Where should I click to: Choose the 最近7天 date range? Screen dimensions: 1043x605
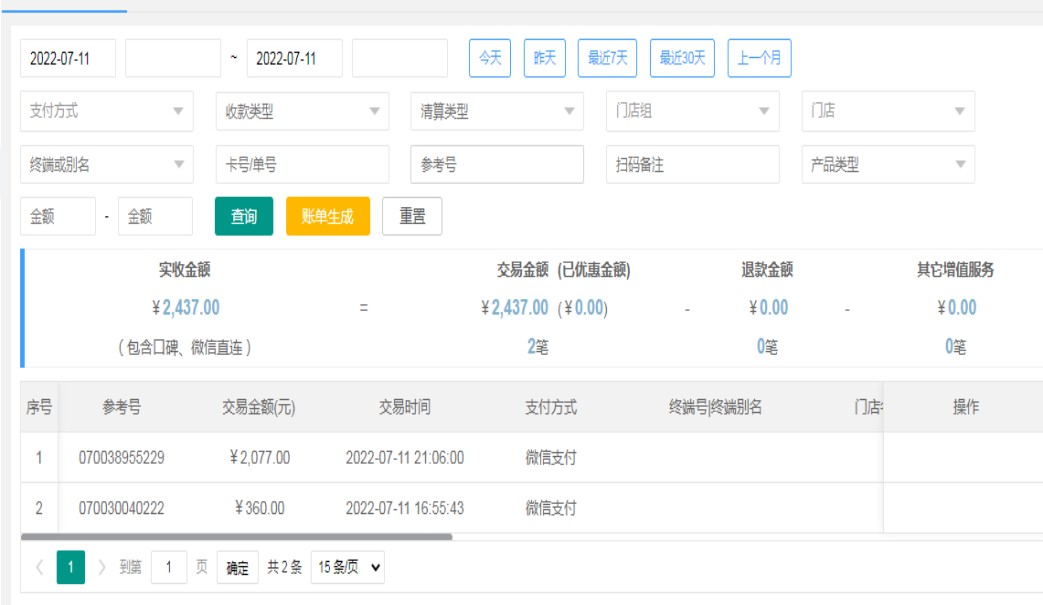(x=607, y=58)
